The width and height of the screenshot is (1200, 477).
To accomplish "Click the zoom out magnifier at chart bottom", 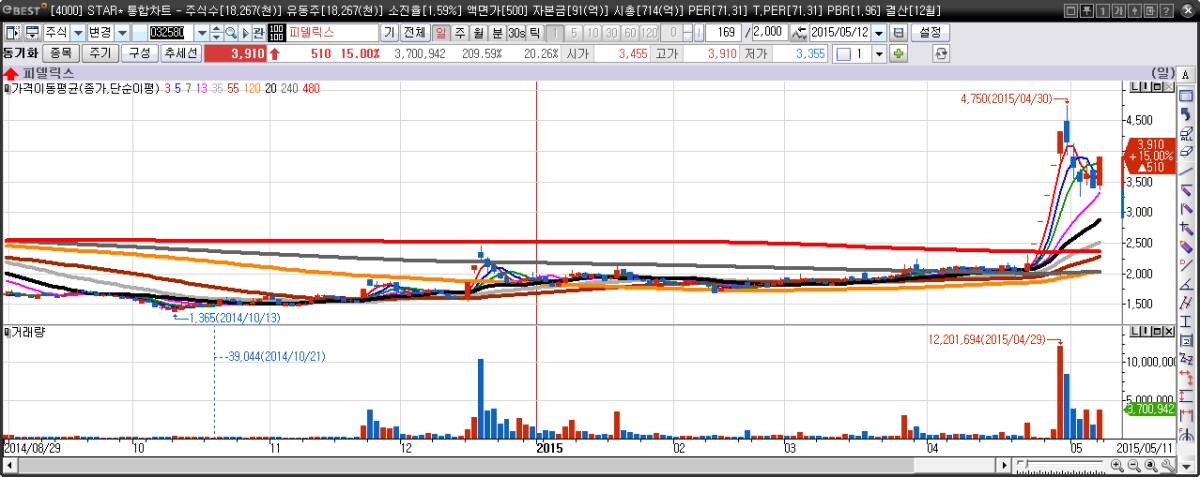I will point(1134,466).
